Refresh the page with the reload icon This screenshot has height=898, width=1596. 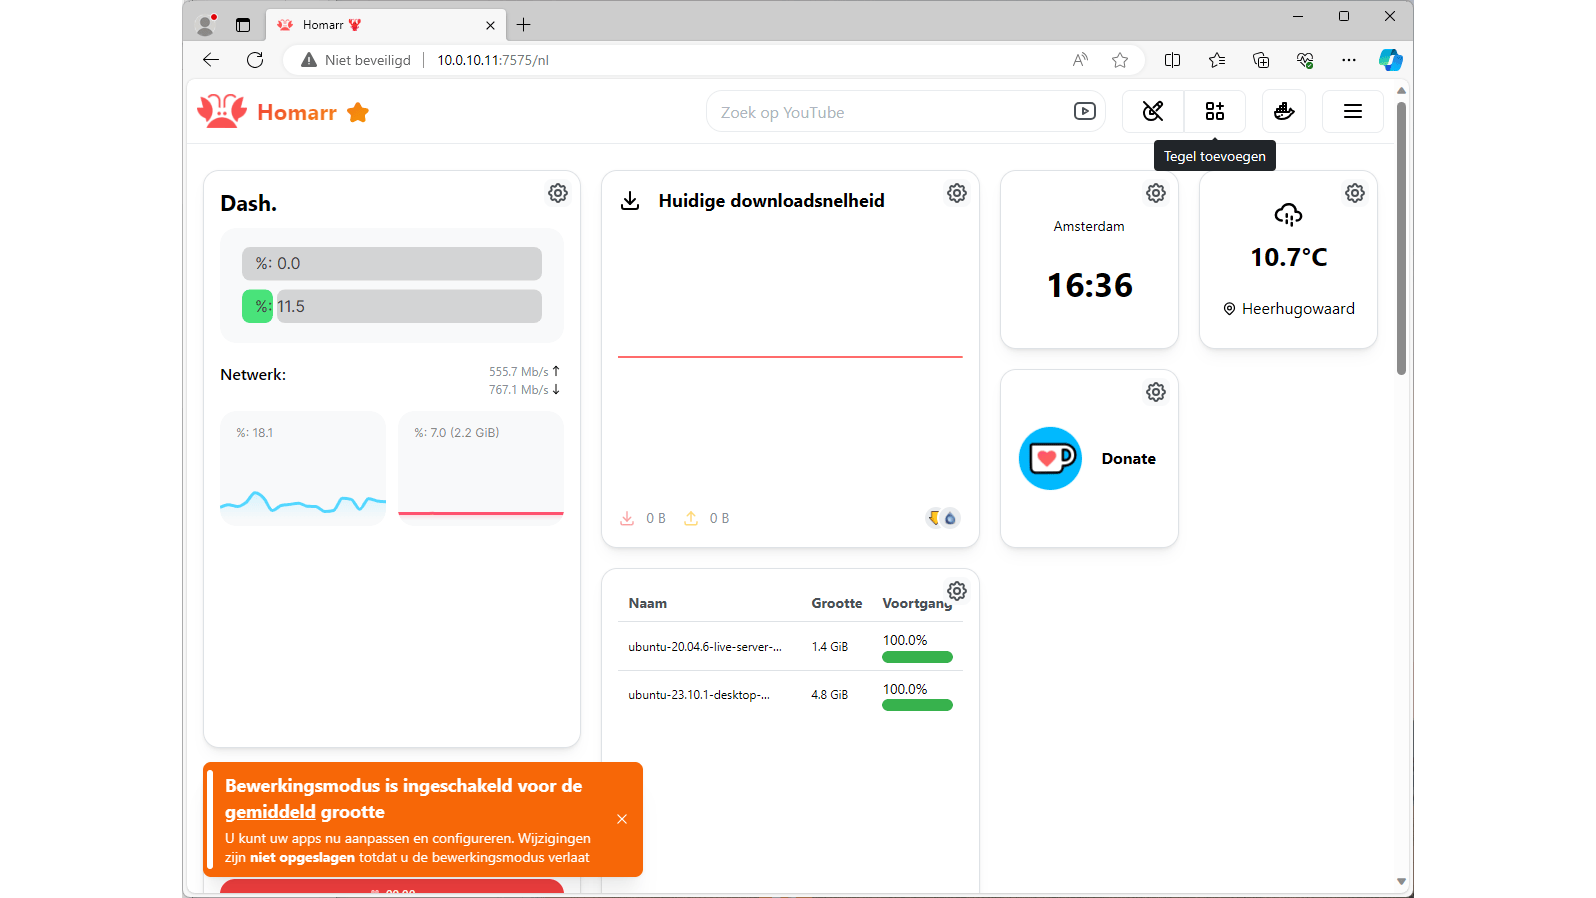[x=255, y=60]
